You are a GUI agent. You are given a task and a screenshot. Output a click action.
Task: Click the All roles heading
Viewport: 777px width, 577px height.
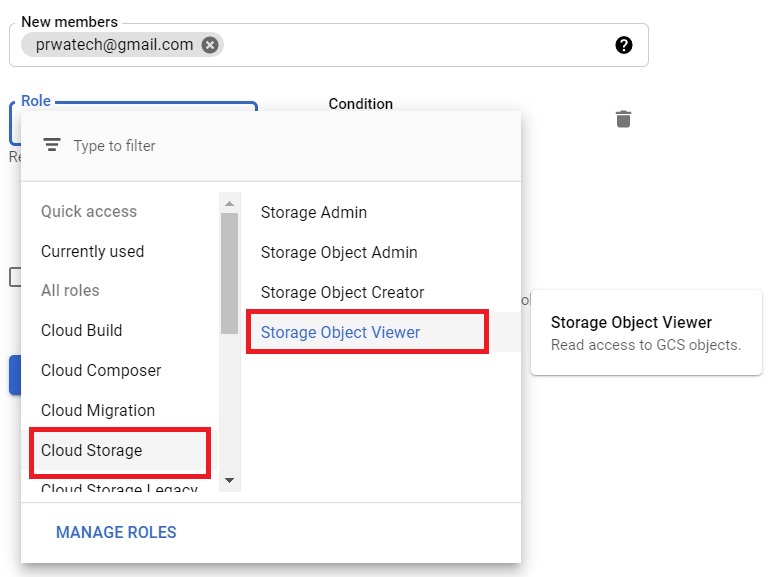click(70, 290)
